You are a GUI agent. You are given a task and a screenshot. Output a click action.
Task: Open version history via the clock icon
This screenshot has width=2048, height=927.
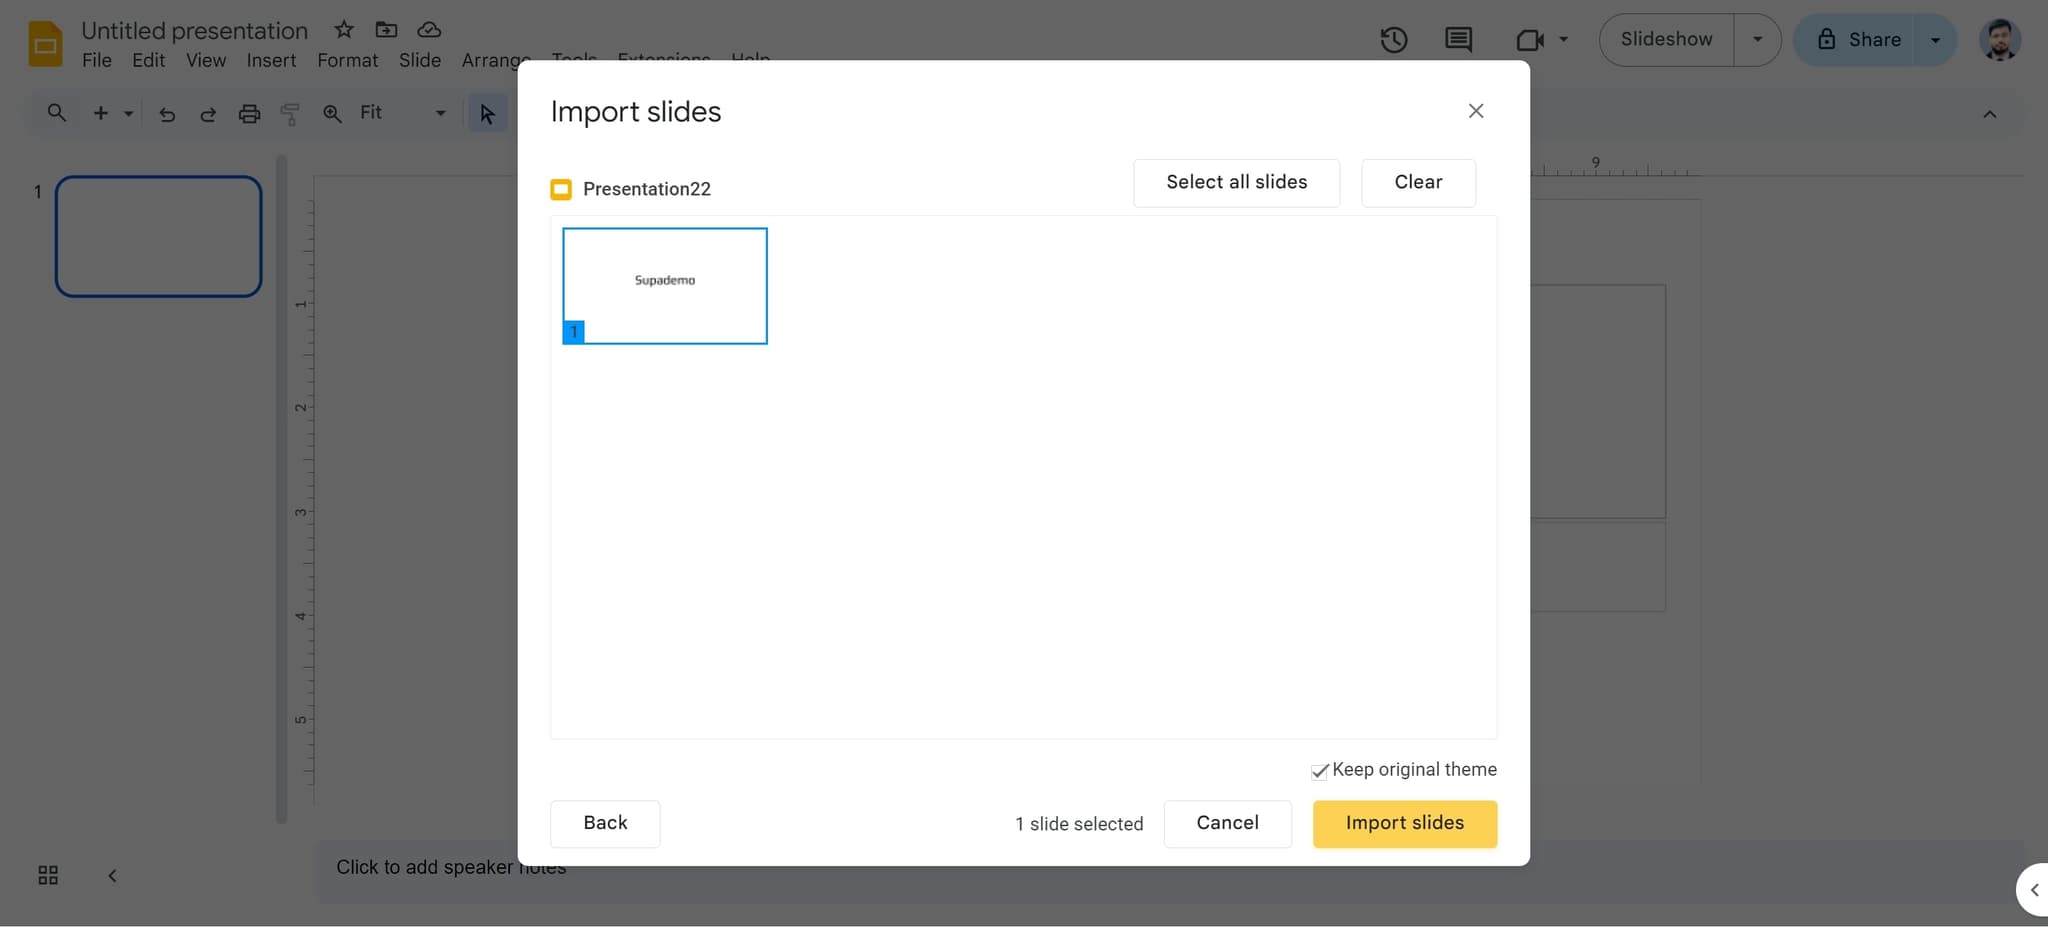(x=1393, y=40)
